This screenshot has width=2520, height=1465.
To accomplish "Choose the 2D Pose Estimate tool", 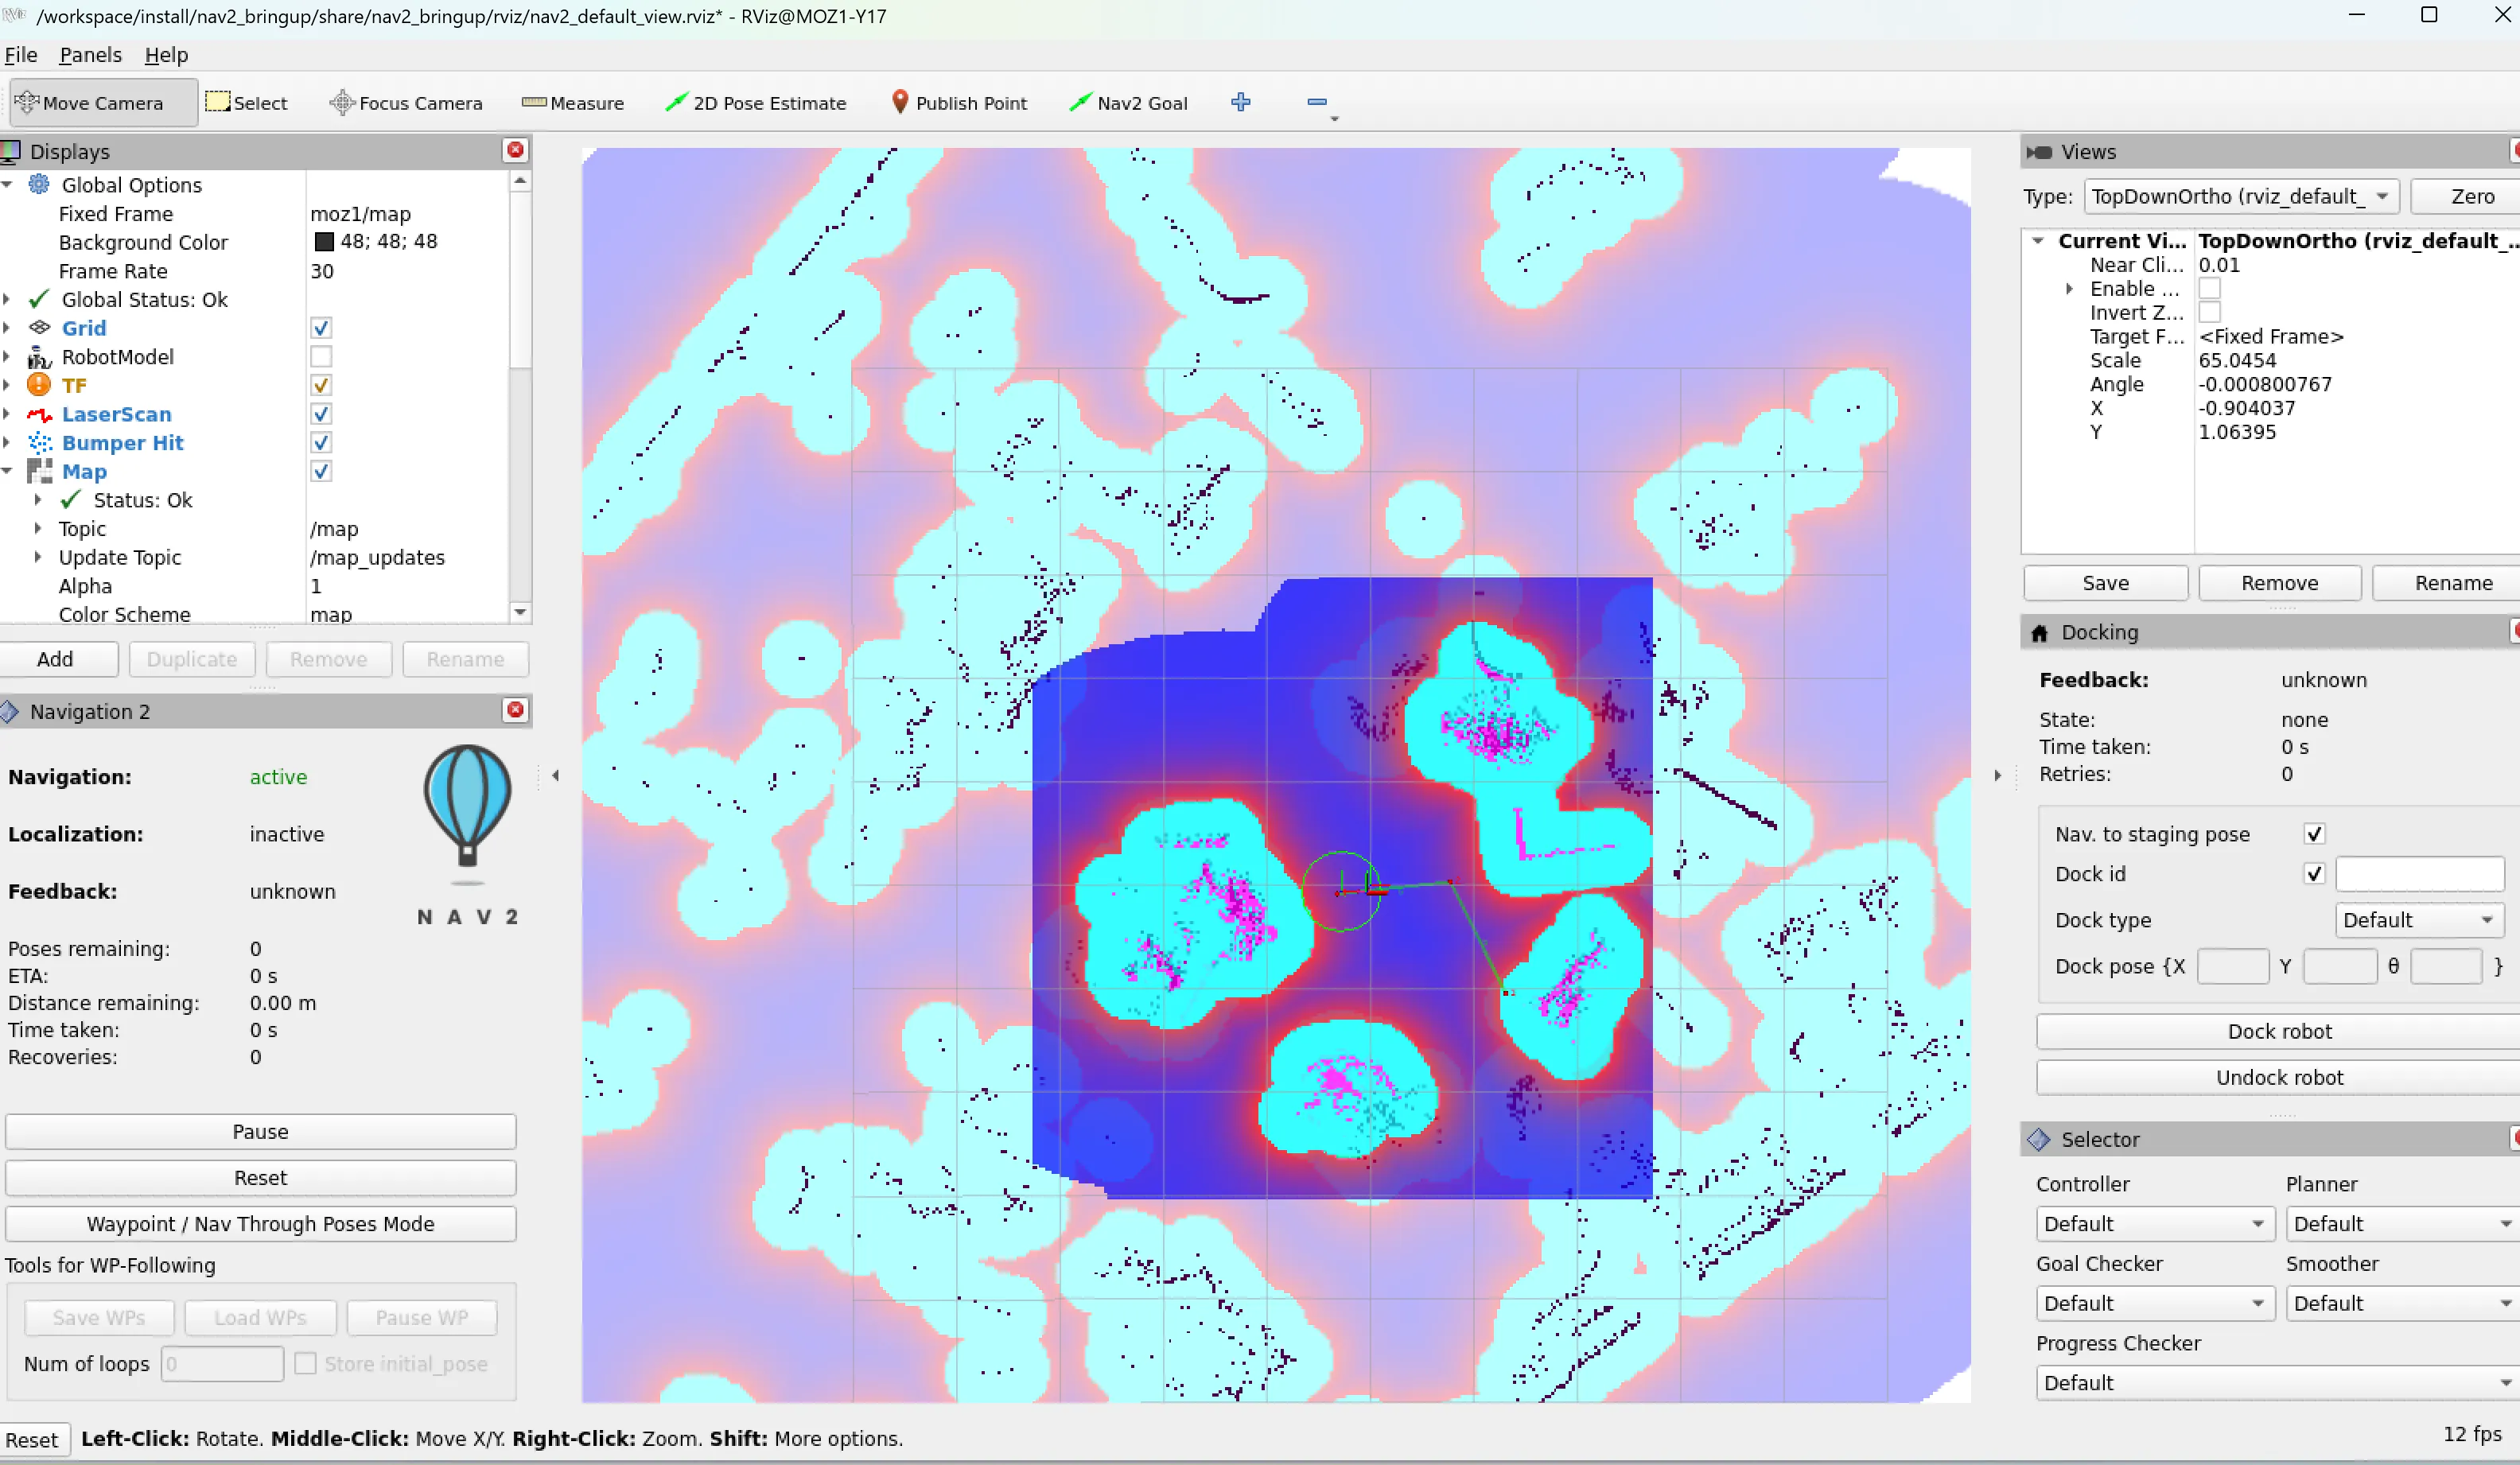I will click(756, 103).
